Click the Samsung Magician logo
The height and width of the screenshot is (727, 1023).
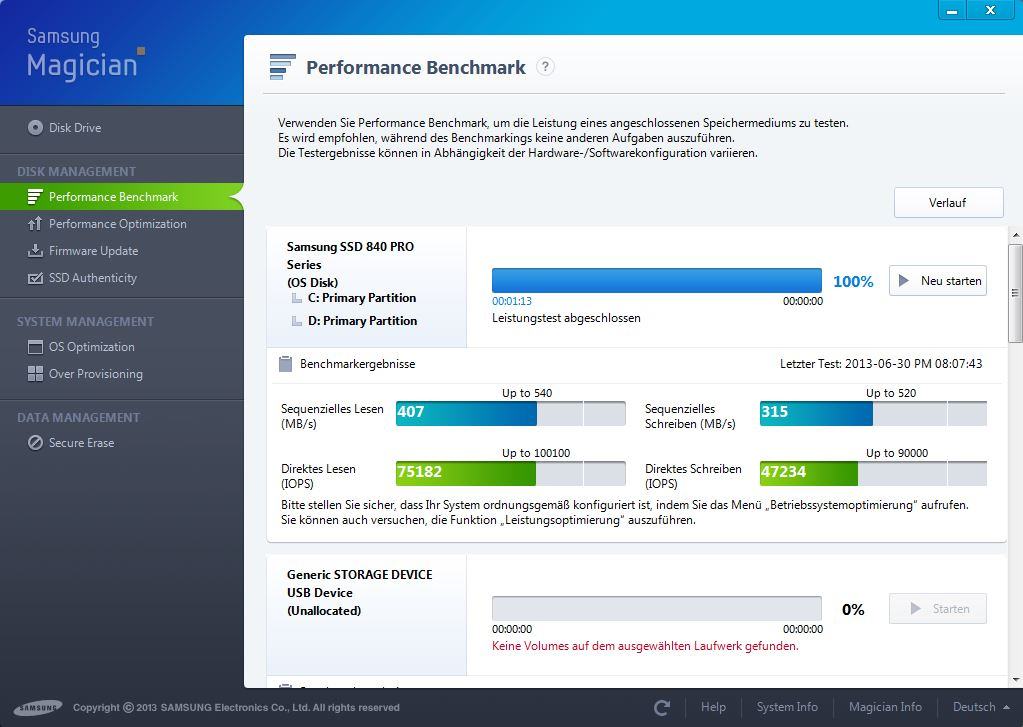85,54
